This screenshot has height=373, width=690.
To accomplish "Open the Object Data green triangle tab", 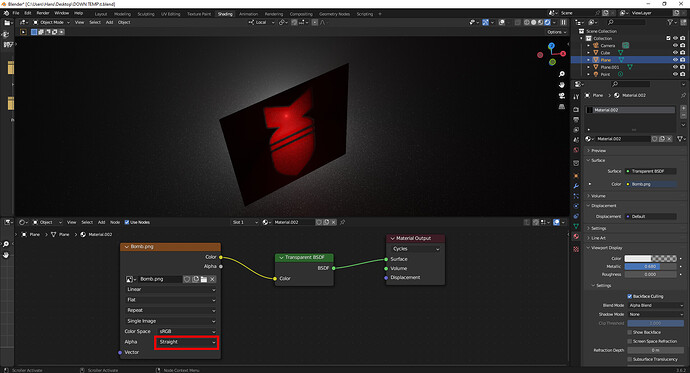I will 576,226.
